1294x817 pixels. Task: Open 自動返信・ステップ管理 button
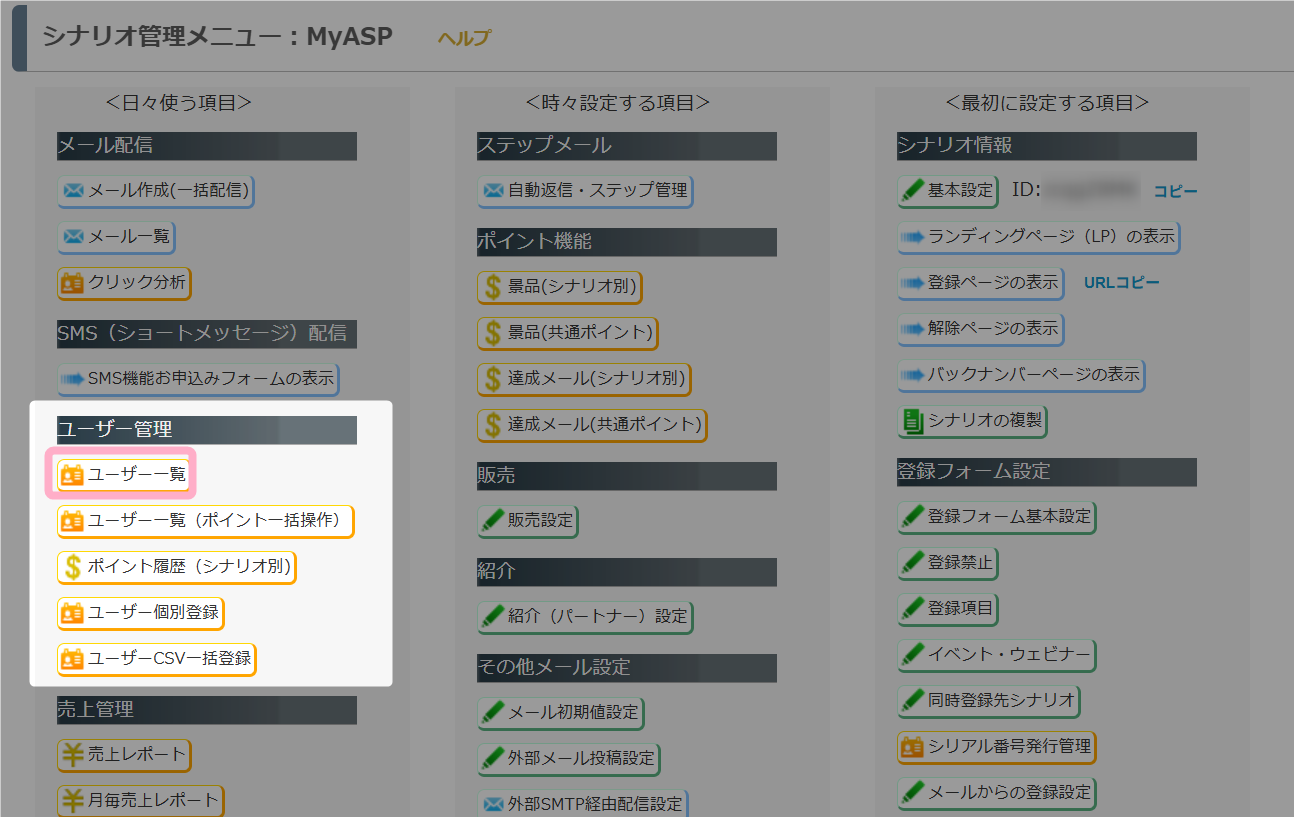pyautogui.click(x=585, y=190)
